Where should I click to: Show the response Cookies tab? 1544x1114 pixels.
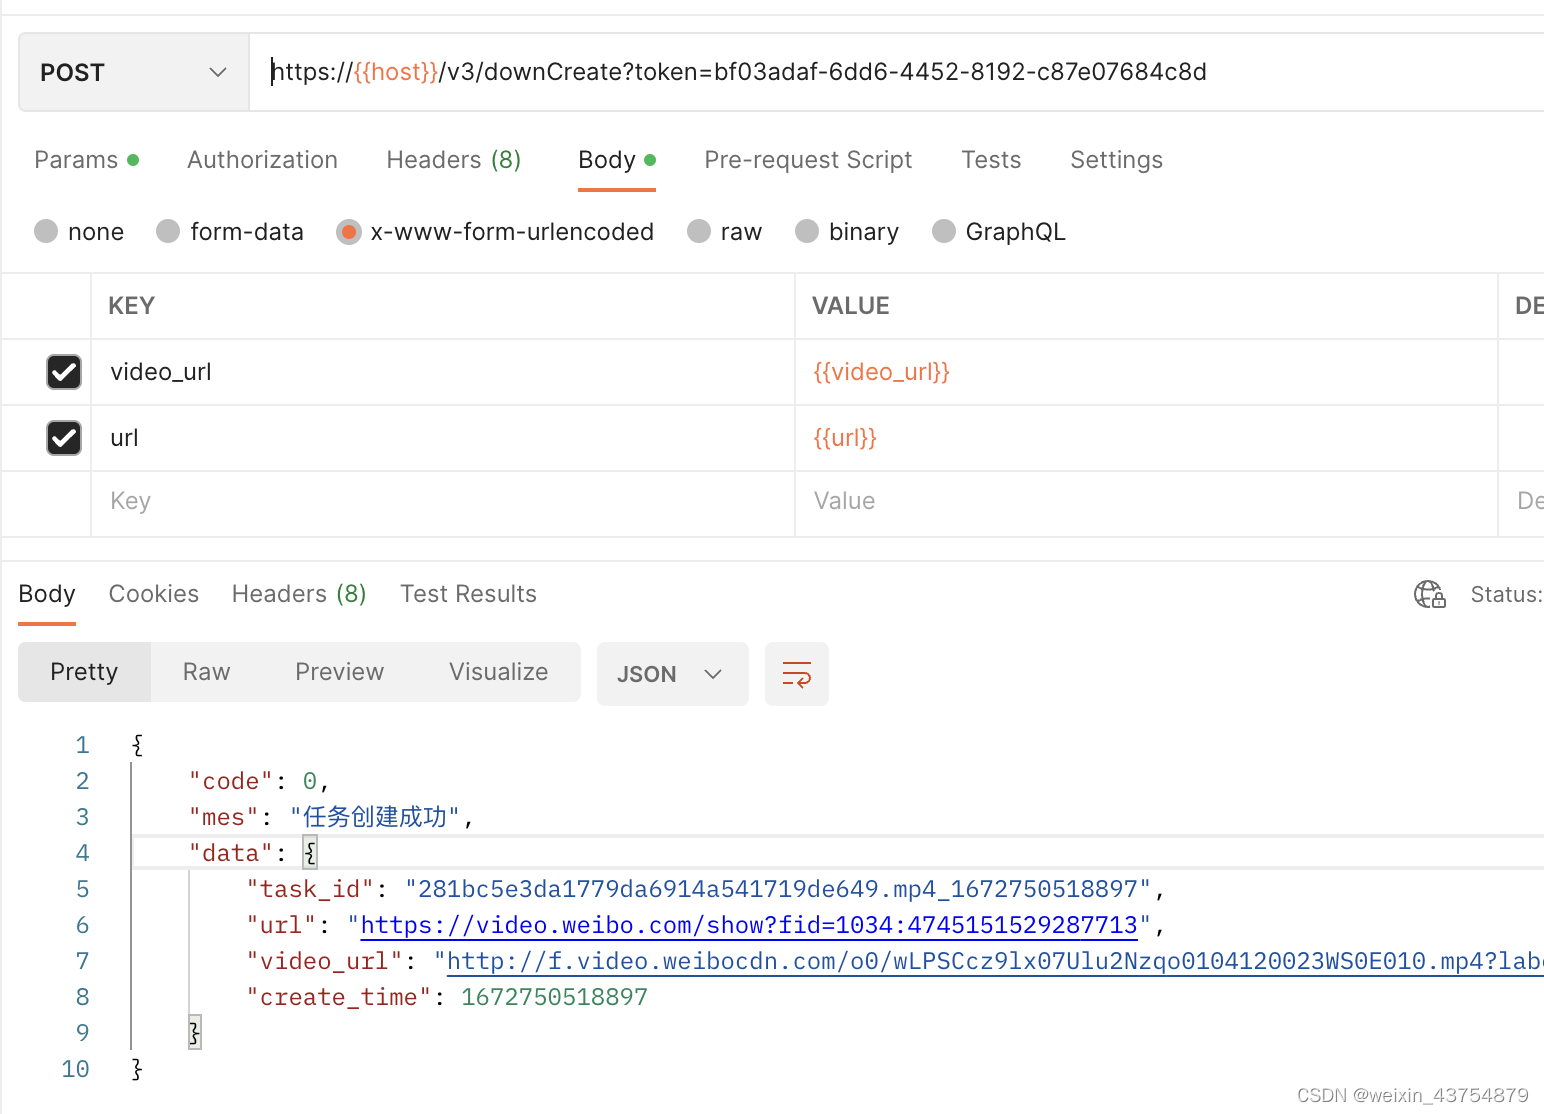(154, 594)
